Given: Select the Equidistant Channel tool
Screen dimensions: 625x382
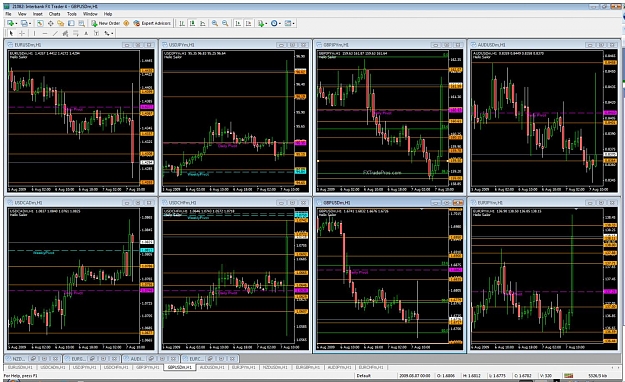Looking at the screenshot, I should (x=65, y=33).
